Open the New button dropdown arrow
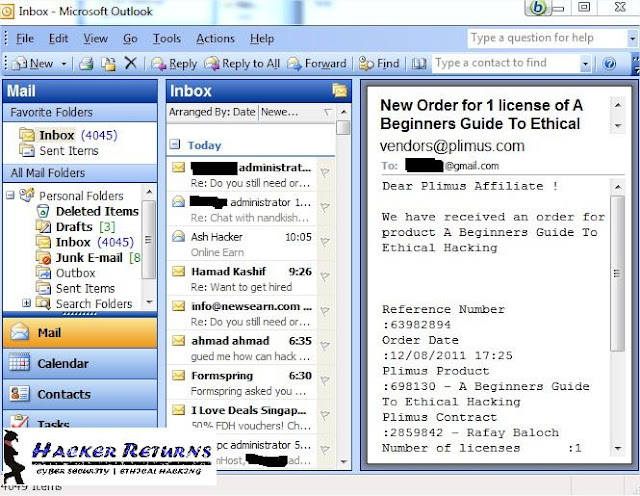This screenshot has width=640, height=496. (x=64, y=64)
